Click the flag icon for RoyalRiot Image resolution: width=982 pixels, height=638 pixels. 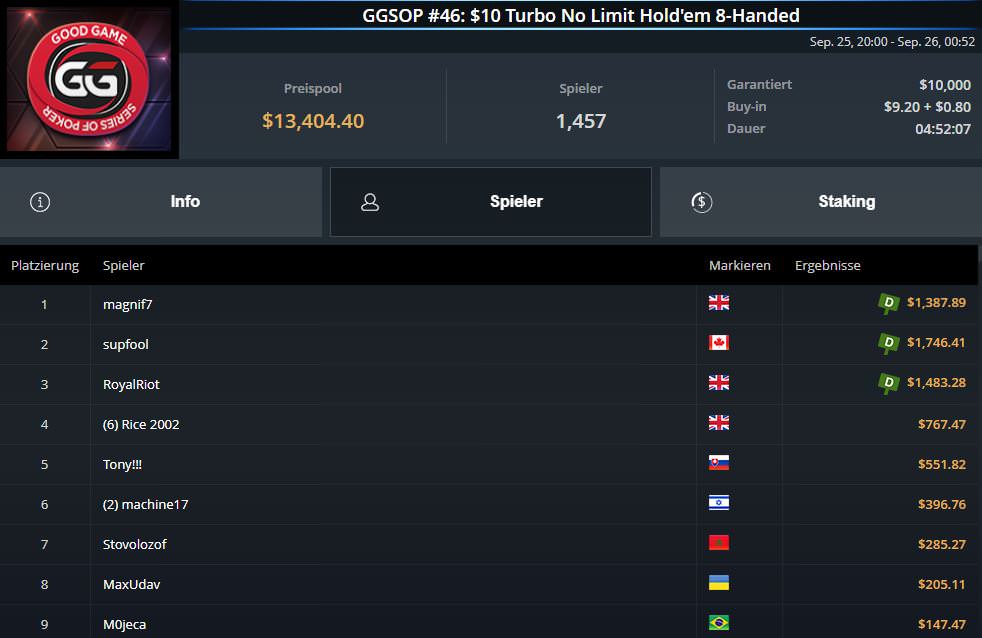(719, 383)
